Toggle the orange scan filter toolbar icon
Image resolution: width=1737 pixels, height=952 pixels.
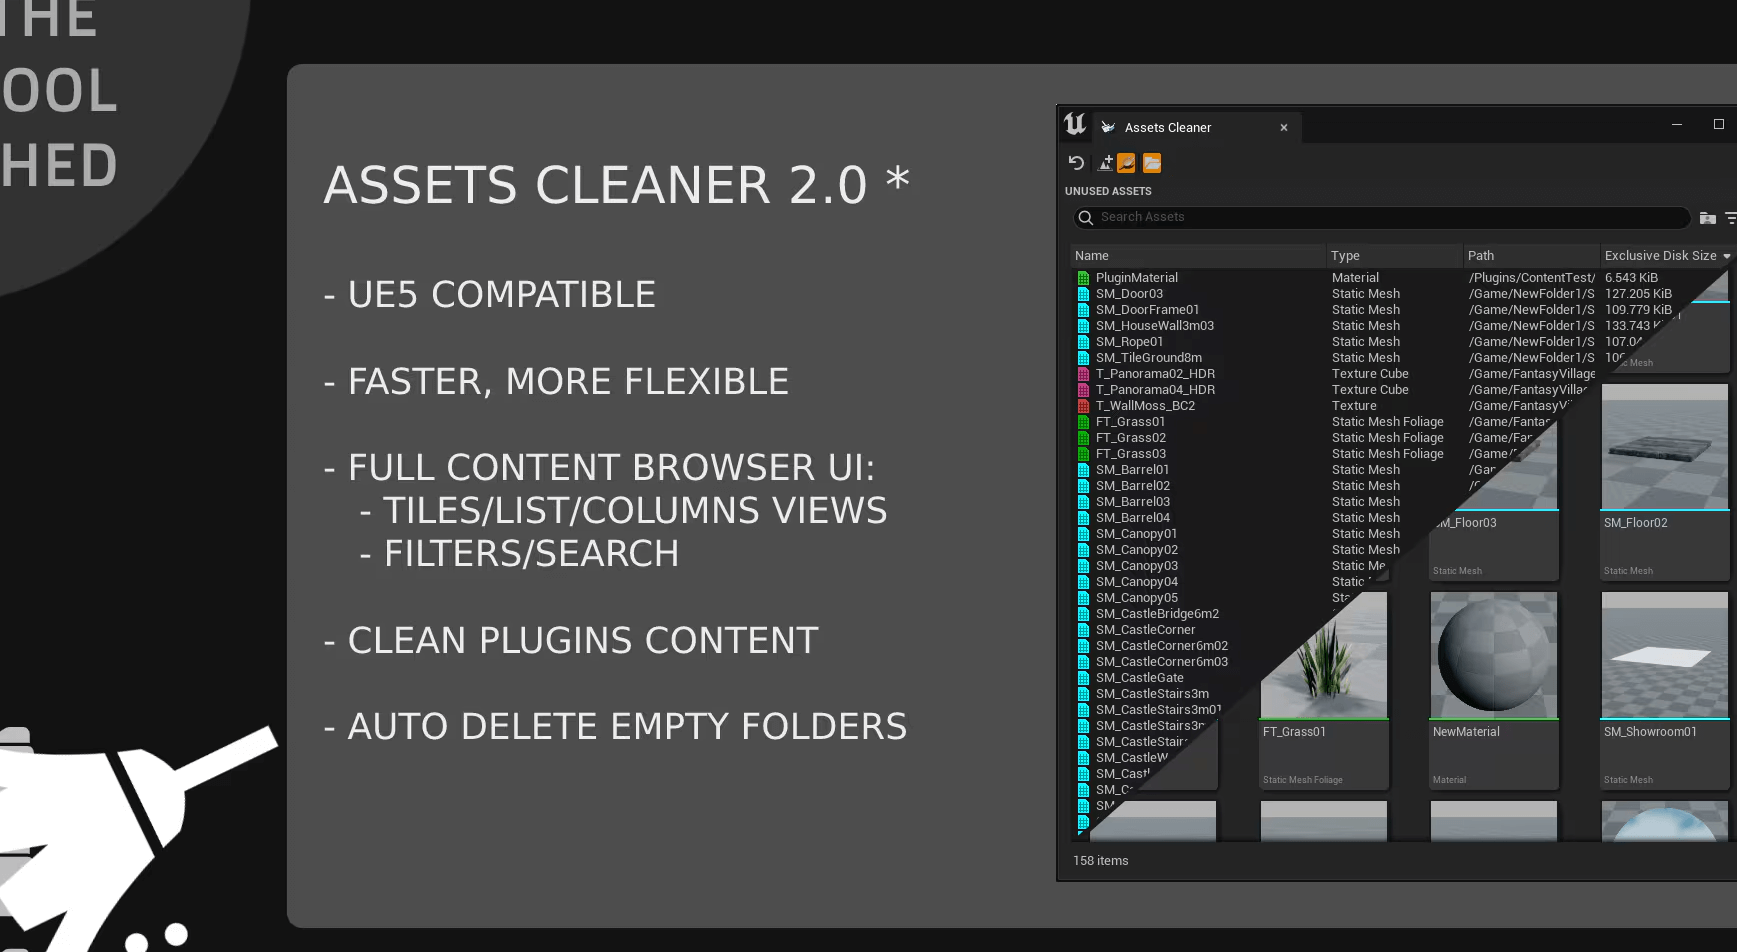click(x=1126, y=162)
